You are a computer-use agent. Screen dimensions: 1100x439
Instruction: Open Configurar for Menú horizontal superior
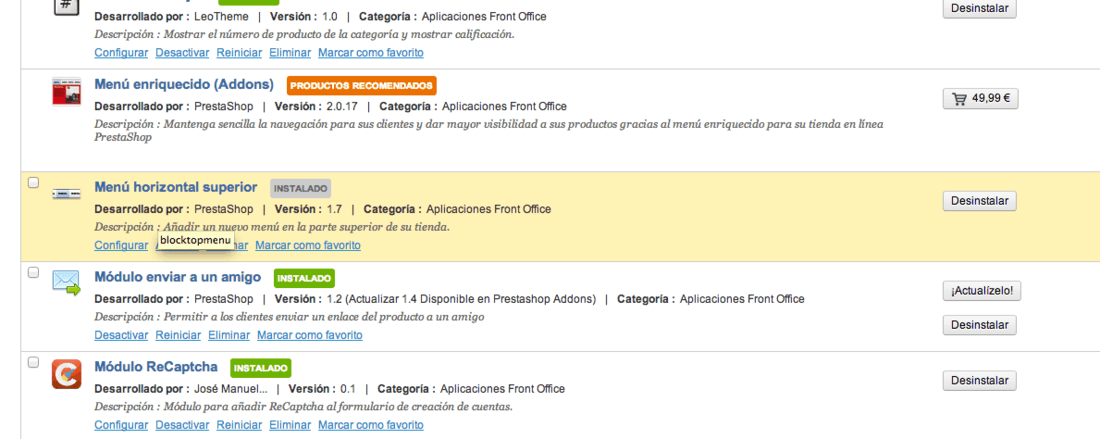(121, 245)
